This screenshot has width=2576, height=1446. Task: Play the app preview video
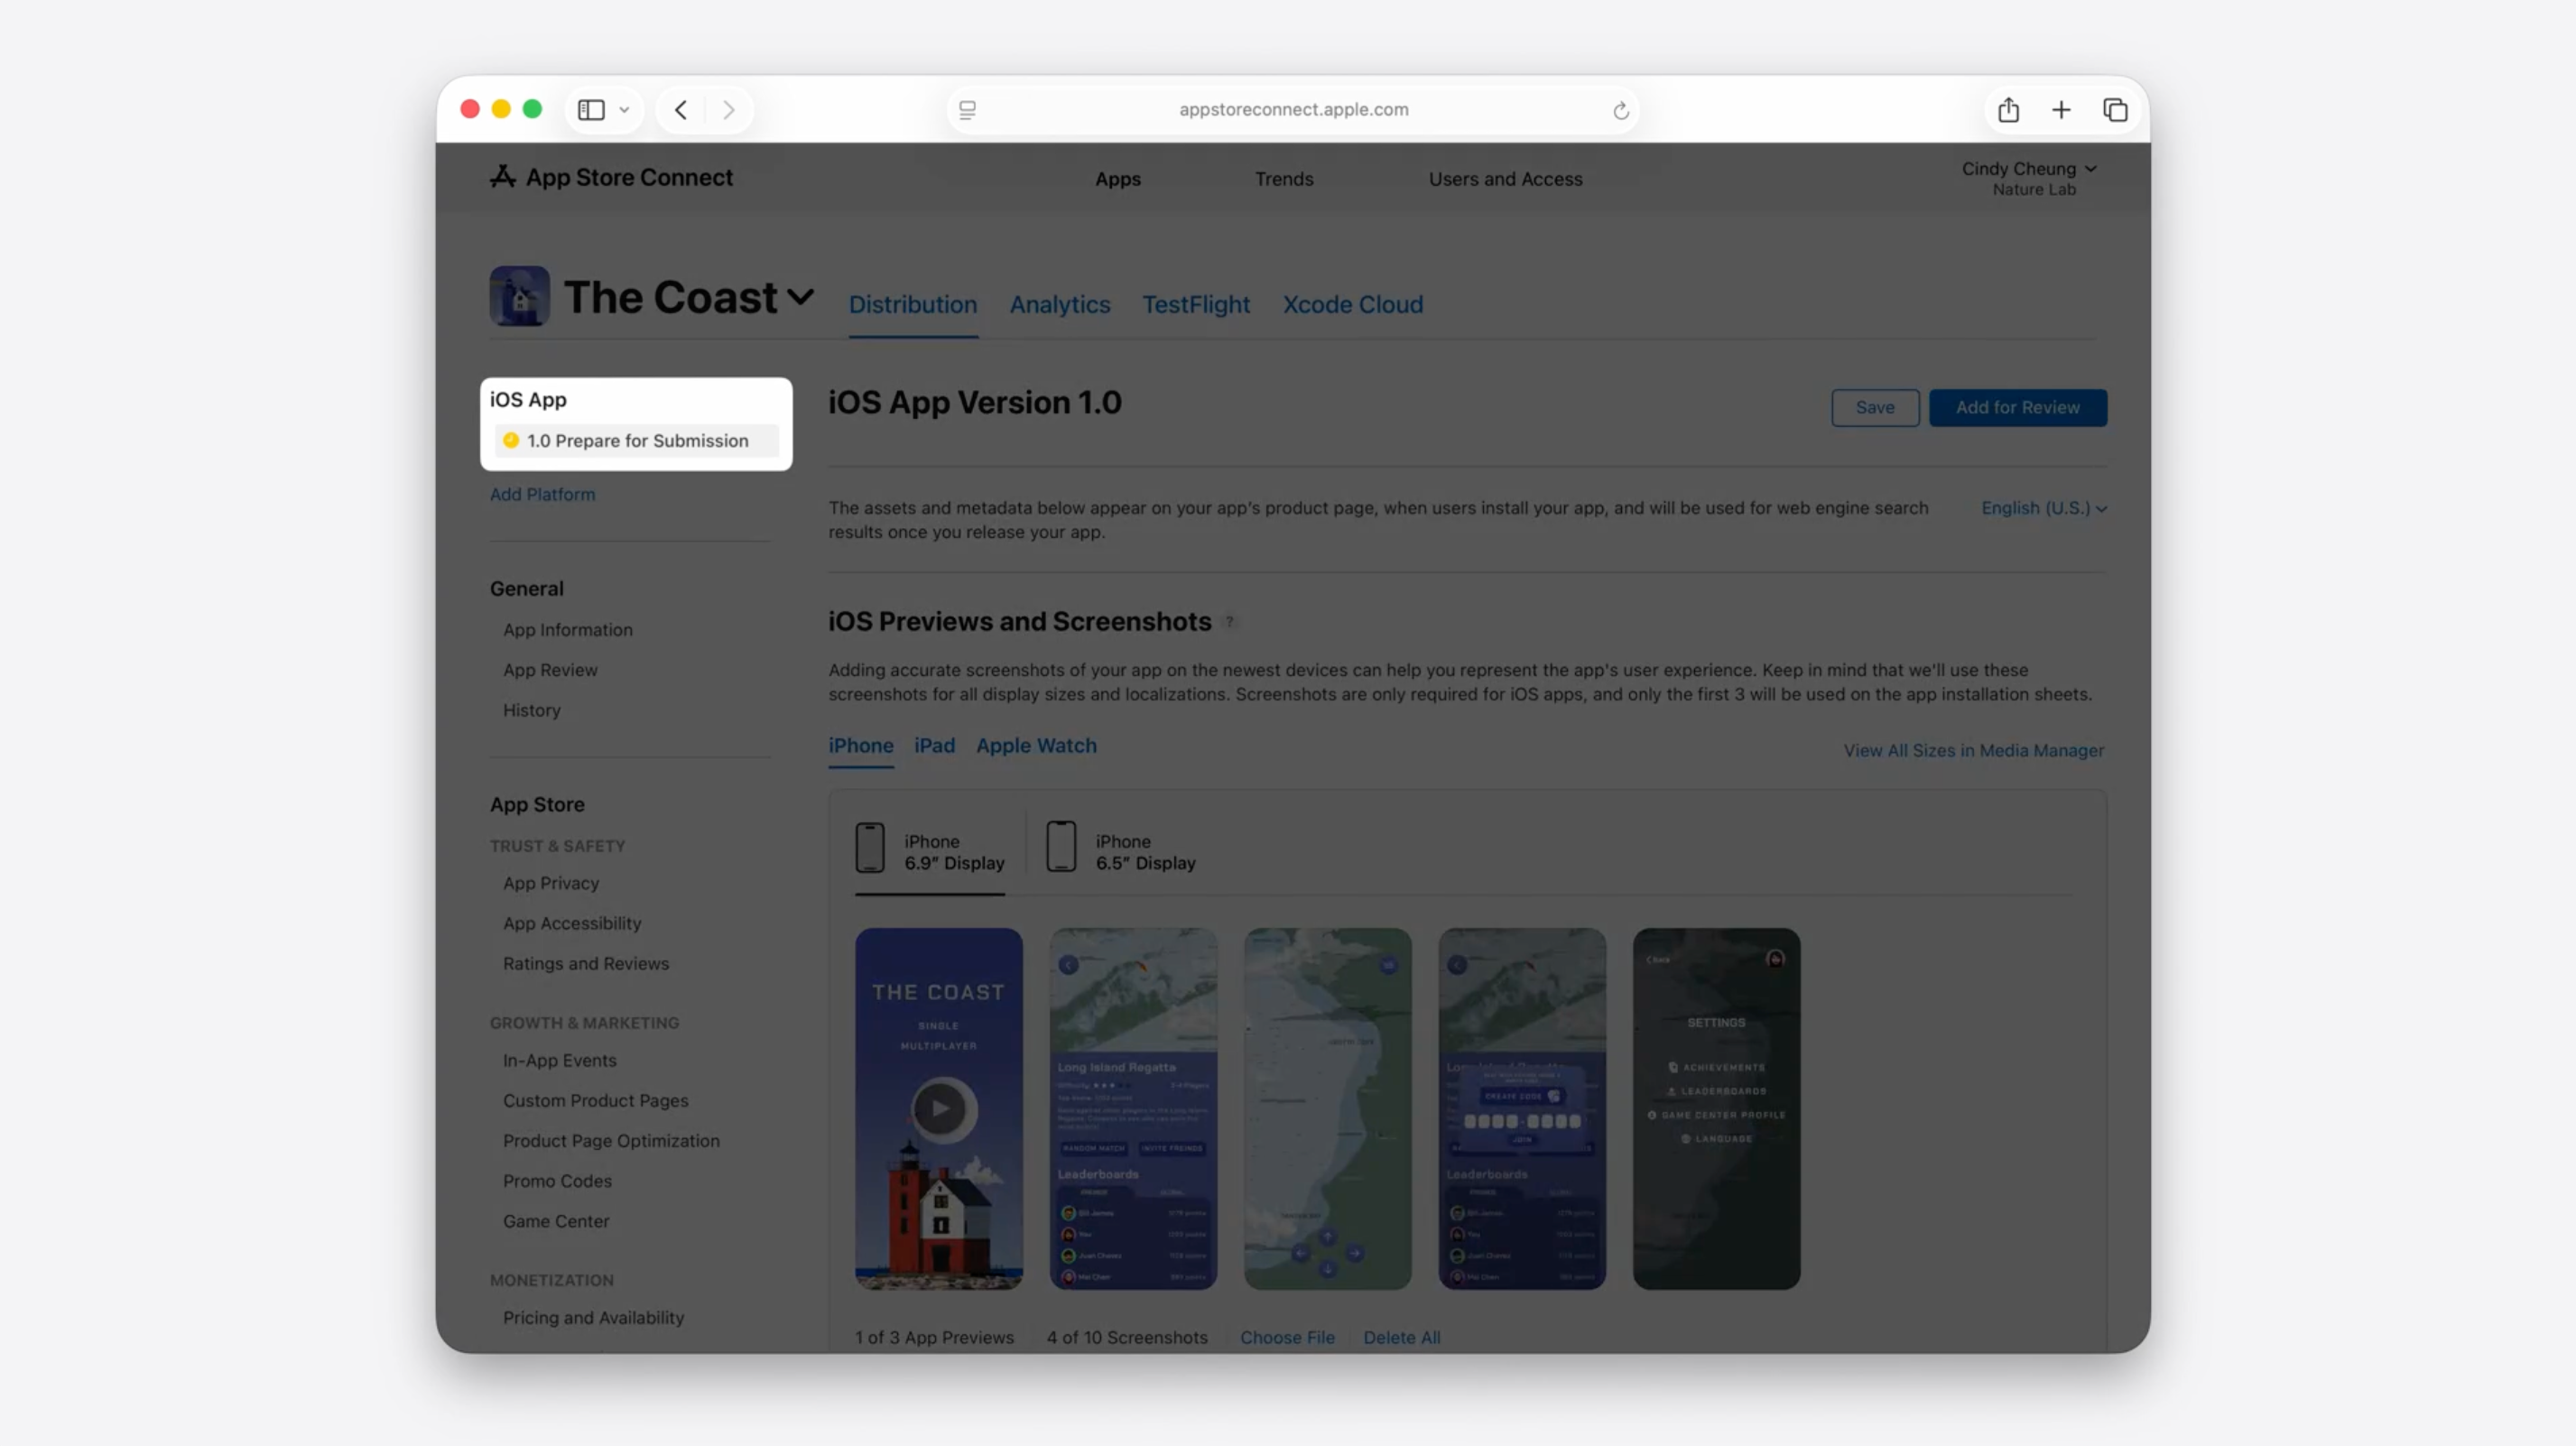[940, 1108]
